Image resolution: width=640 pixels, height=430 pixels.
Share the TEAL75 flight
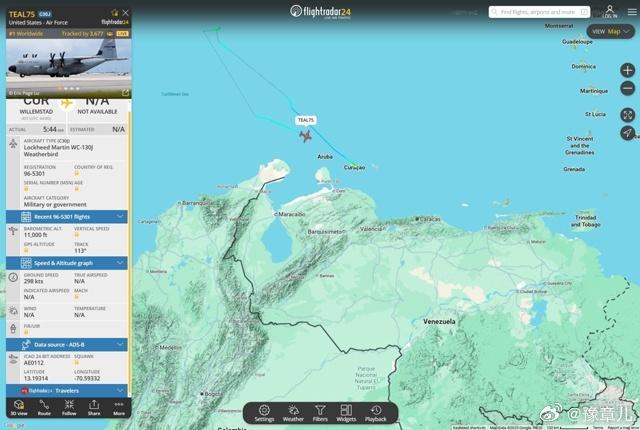(94, 408)
